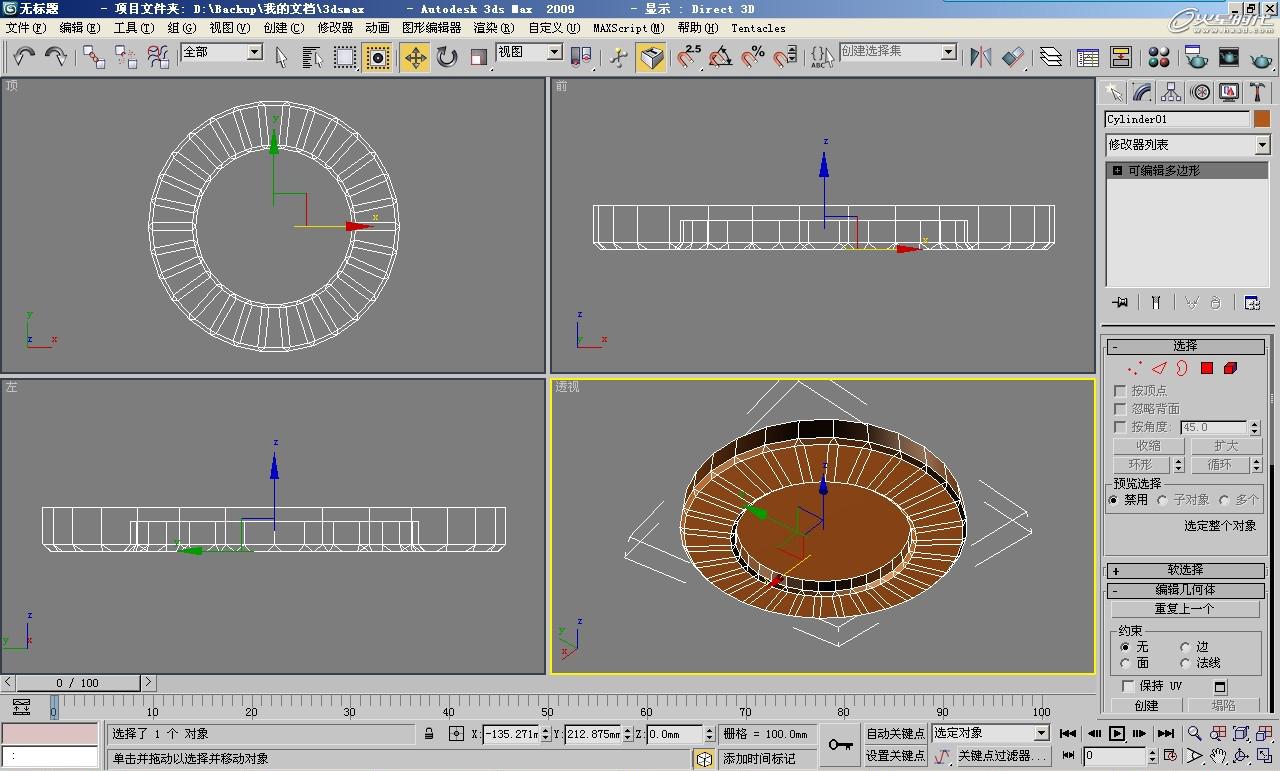Collapse the 编辑几何体 rollout
Image resolution: width=1280 pixels, height=771 pixels.
[x=1185, y=591]
